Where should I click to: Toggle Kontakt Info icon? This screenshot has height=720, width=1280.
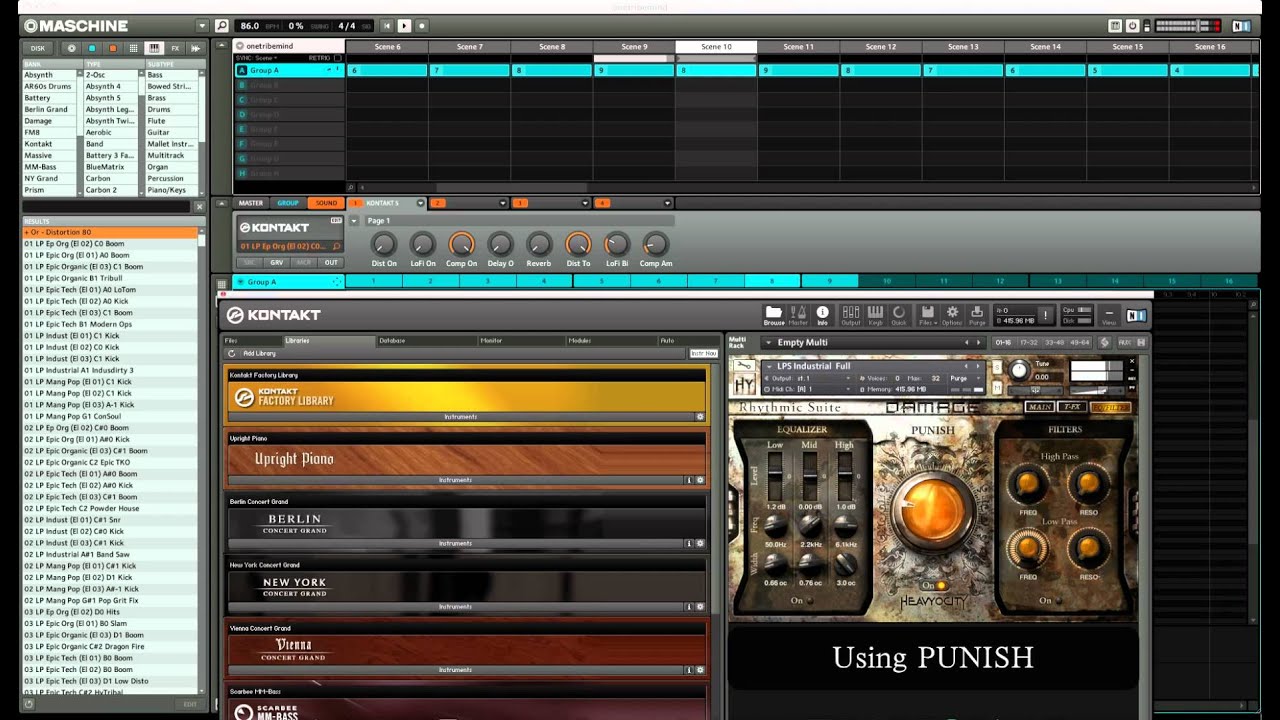(x=822, y=315)
